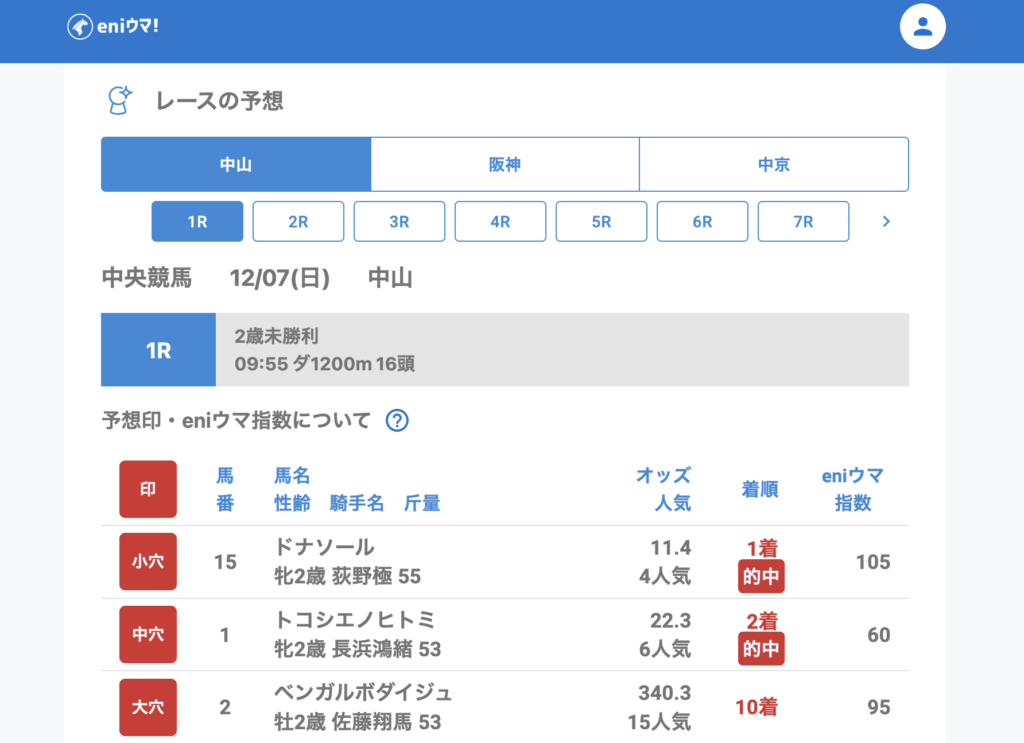Click the 的中 badge under 1着
The height and width of the screenshot is (743, 1024).
pos(762,577)
